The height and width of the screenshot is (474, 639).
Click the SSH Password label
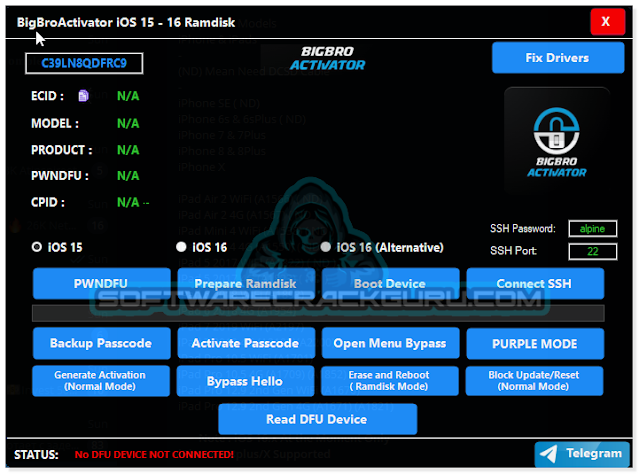point(522,228)
